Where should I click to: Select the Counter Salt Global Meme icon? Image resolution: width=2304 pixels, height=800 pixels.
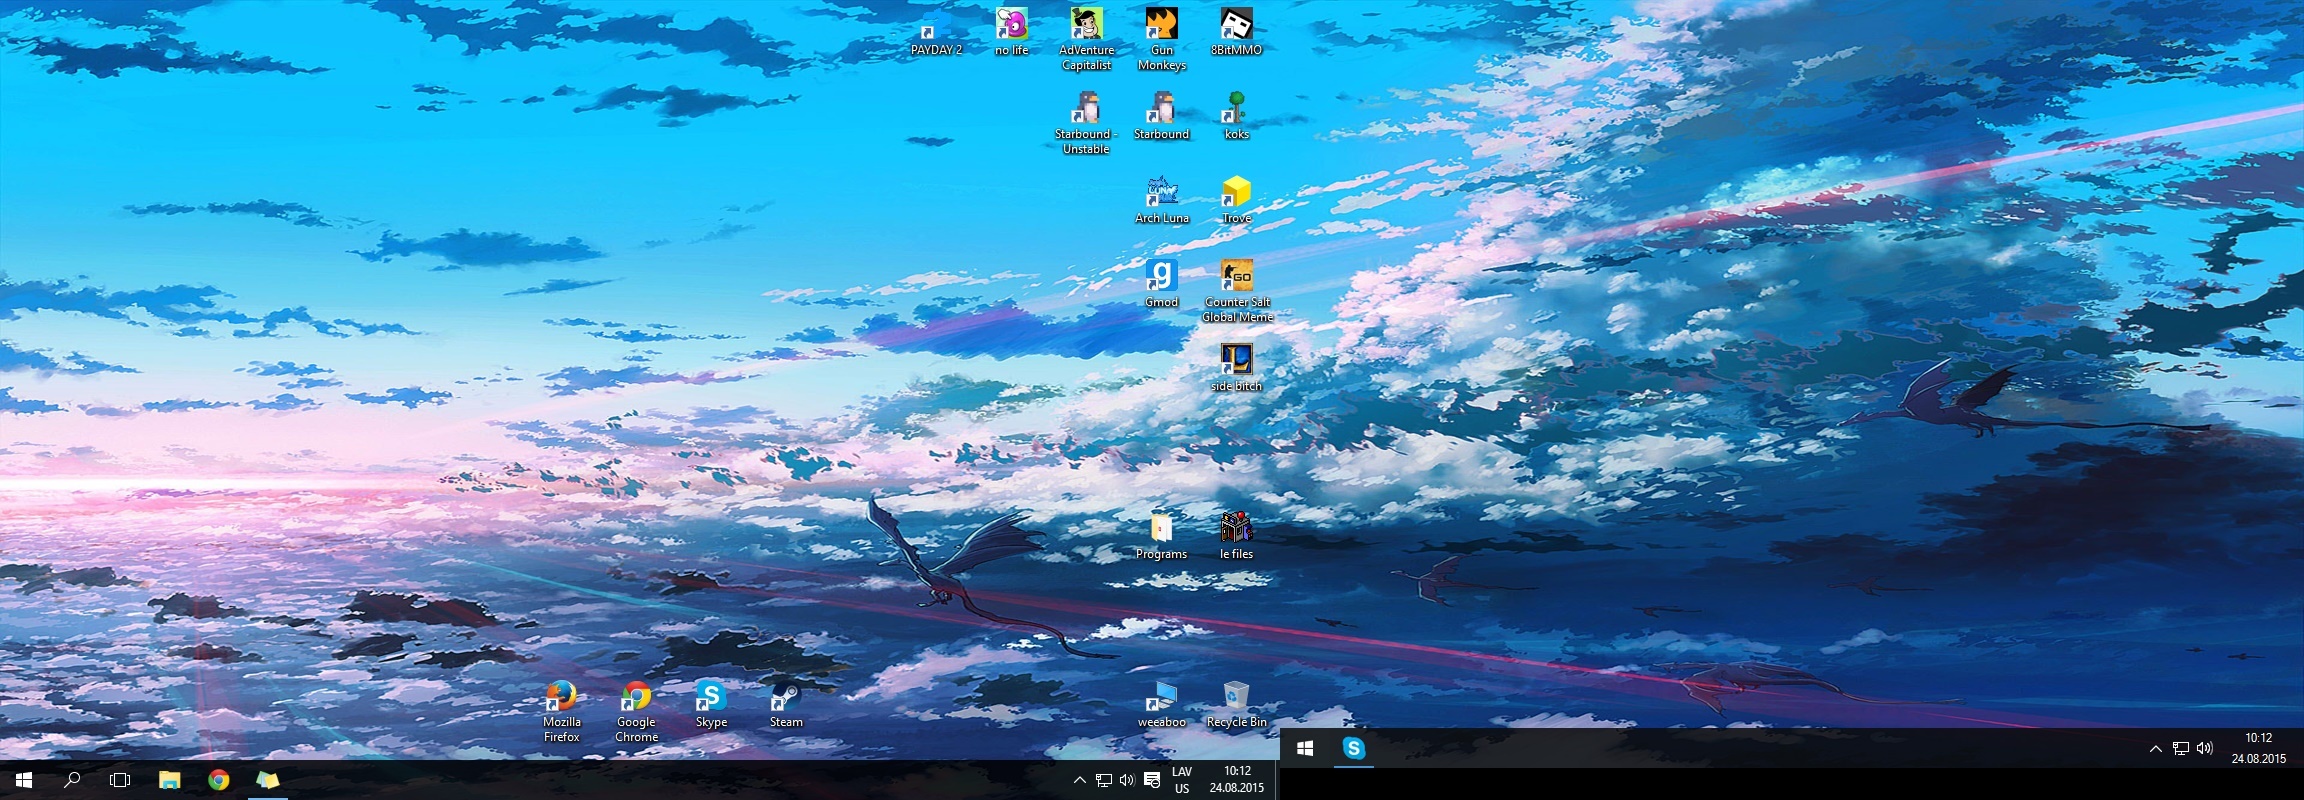[x=1236, y=276]
